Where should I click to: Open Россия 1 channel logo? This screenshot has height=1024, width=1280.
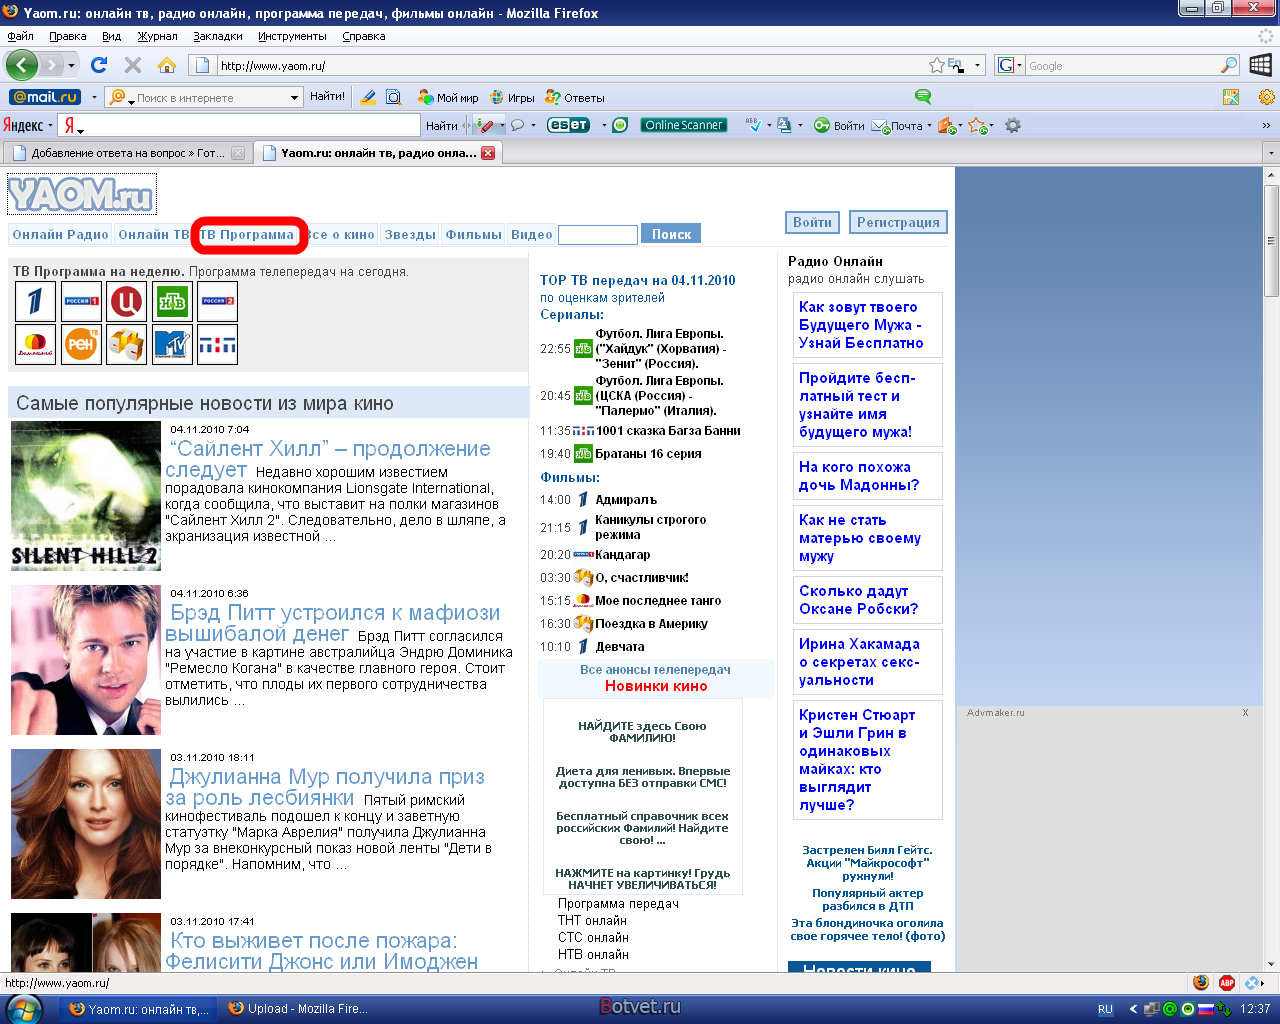coord(81,301)
